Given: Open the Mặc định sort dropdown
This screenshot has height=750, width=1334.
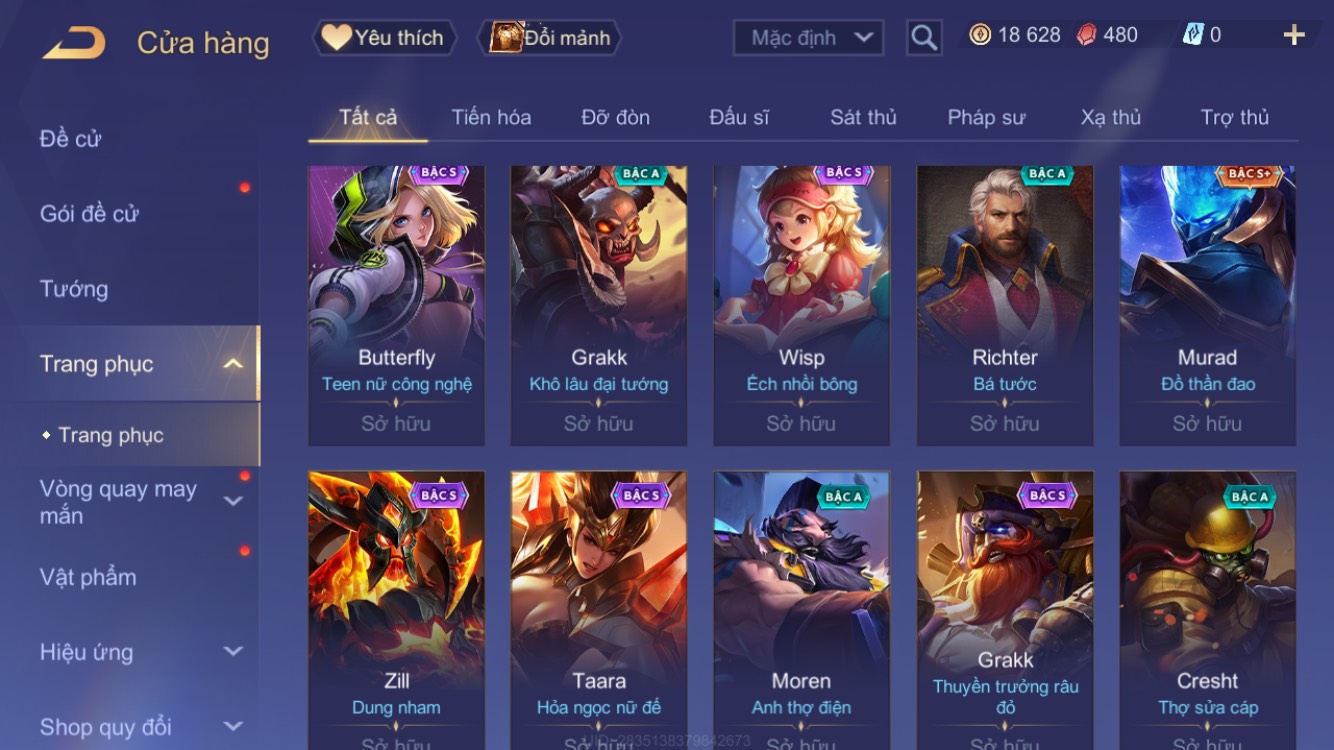Looking at the screenshot, I should point(809,38).
